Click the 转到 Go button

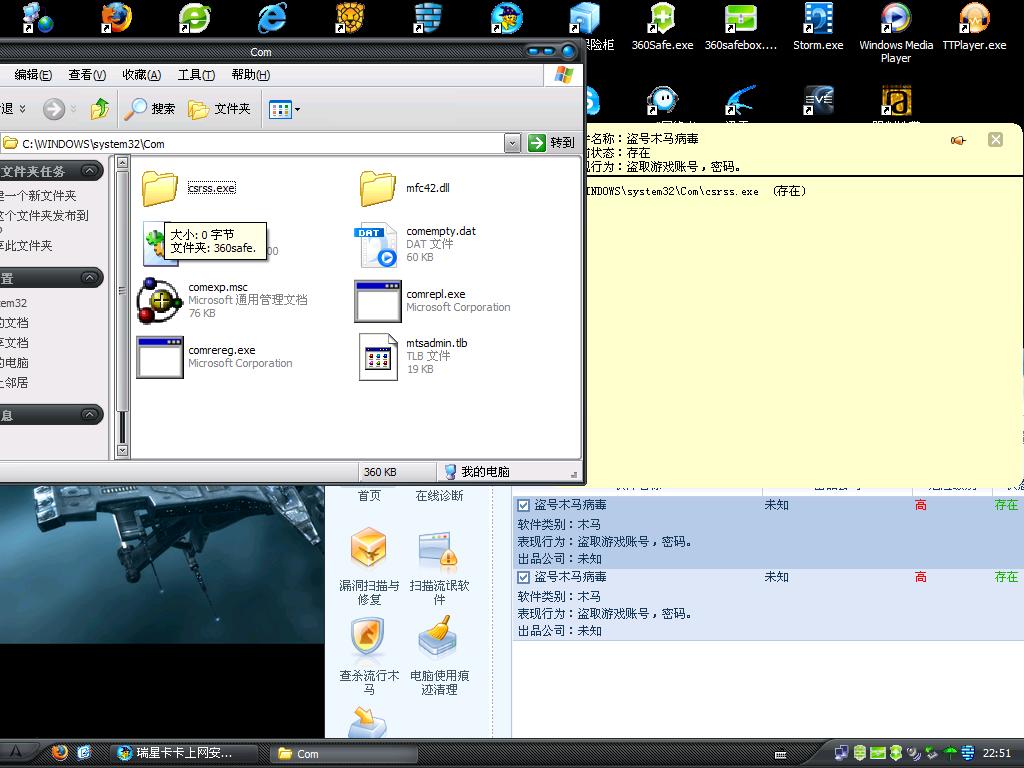coord(552,142)
